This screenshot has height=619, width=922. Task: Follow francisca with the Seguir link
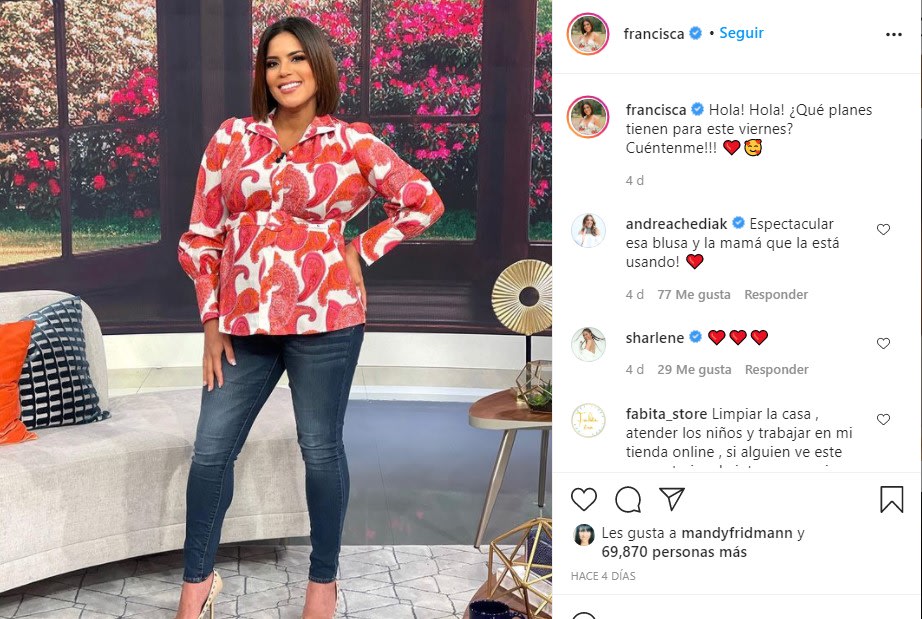[x=741, y=33]
